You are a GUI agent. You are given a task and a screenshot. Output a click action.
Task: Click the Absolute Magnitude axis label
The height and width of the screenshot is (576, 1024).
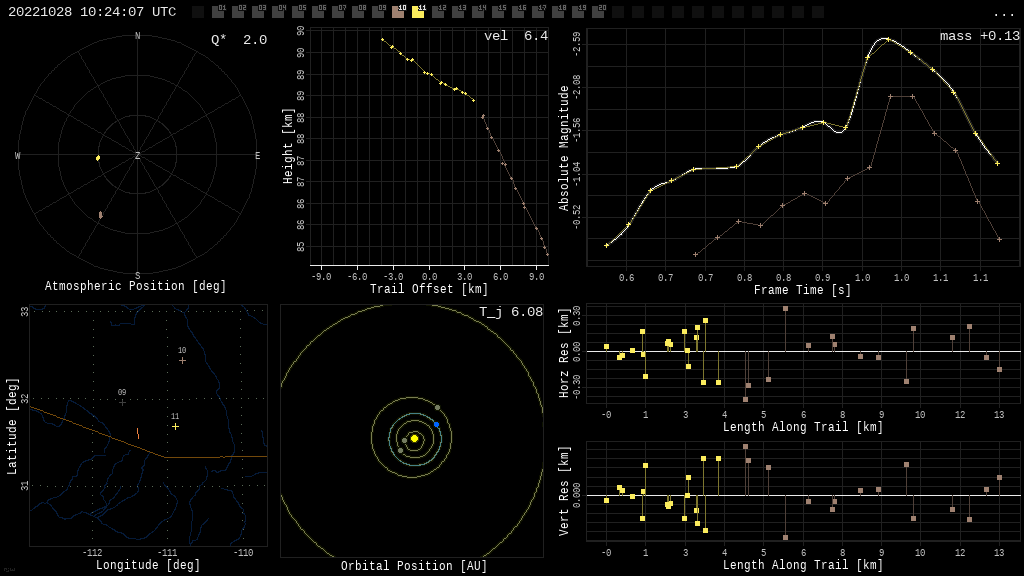coord(564,148)
